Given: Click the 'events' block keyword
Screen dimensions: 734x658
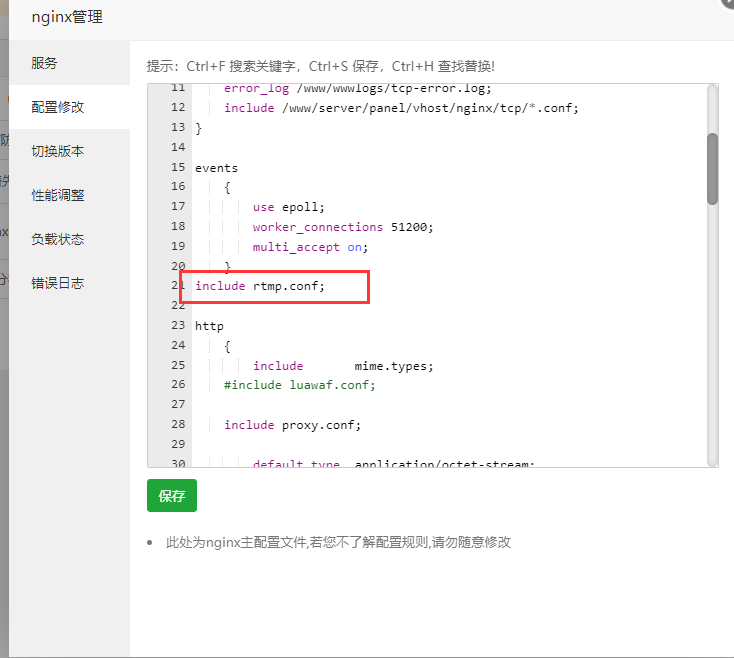Looking at the screenshot, I should pyautogui.click(x=216, y=168).
